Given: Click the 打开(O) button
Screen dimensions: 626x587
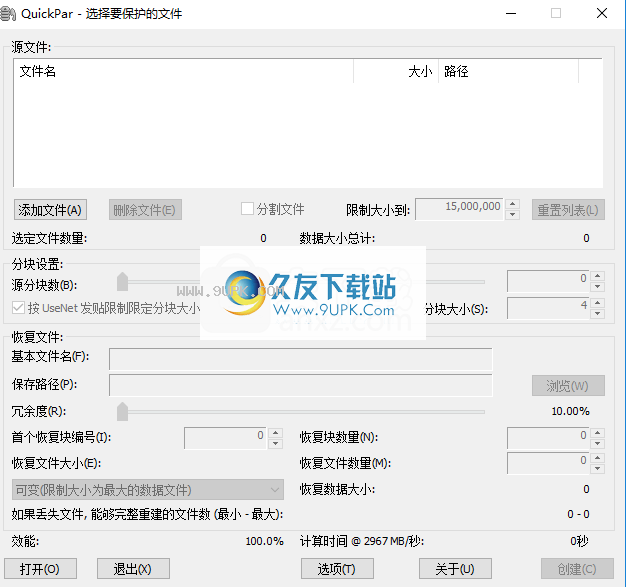Looking at the screenshot, I should pos(40,569).
